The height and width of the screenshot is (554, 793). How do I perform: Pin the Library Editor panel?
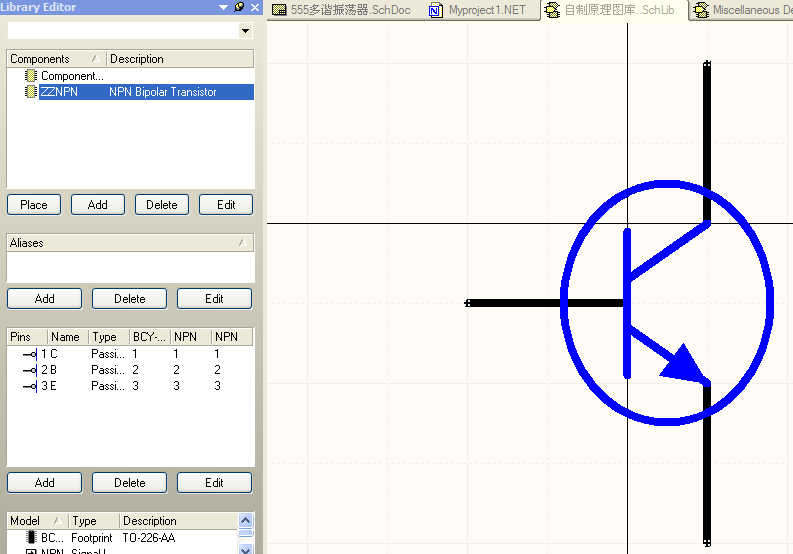[x=238, y=8]
